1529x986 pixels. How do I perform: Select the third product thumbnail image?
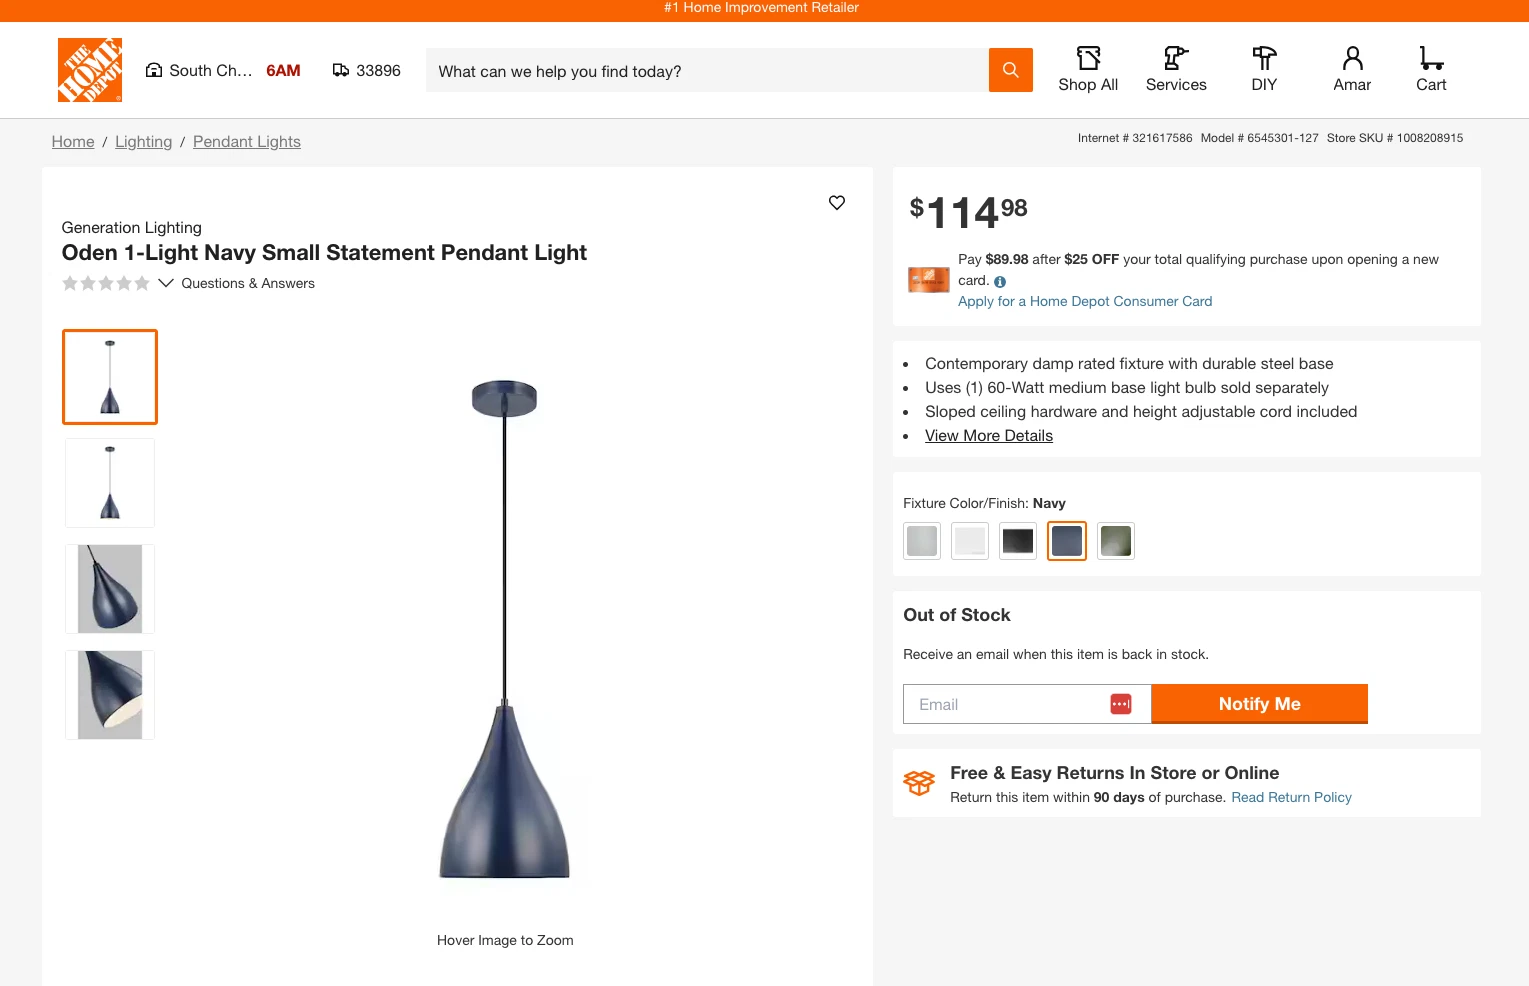[x=110, y=589]
